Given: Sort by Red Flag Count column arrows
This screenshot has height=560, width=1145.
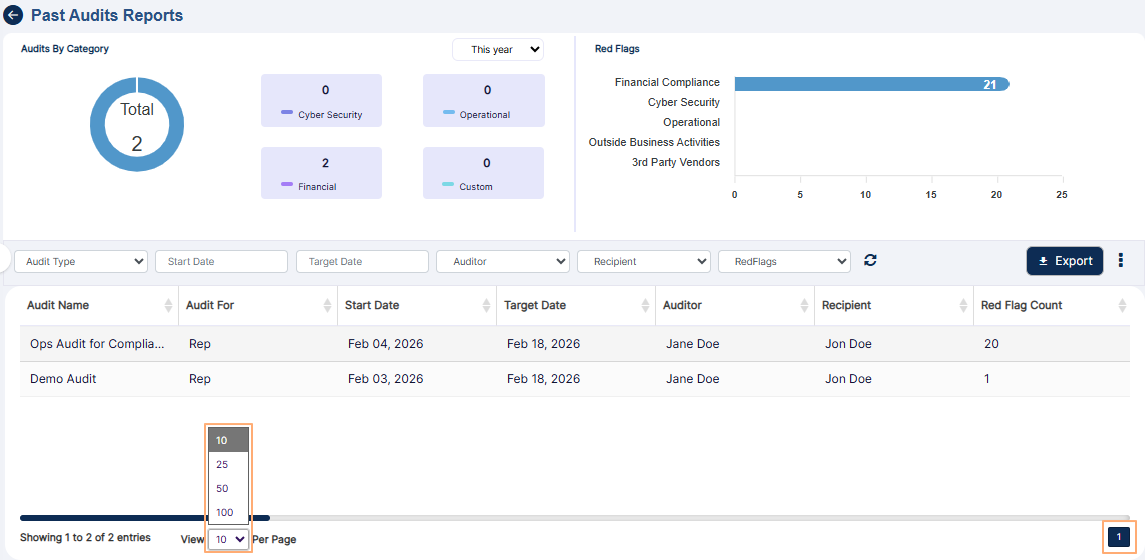Looking at the screenshot, I should [x=1122, y=306].
